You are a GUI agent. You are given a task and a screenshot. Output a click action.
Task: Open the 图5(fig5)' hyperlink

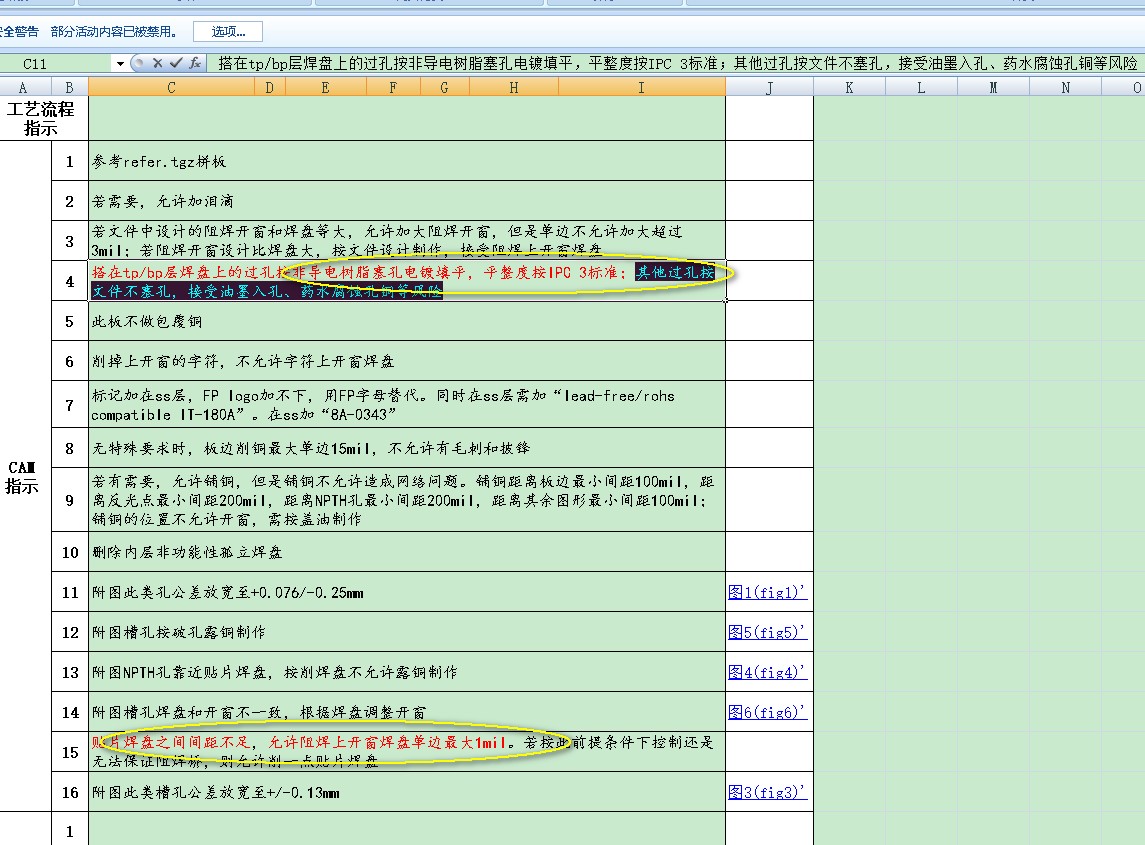[767, 632]
